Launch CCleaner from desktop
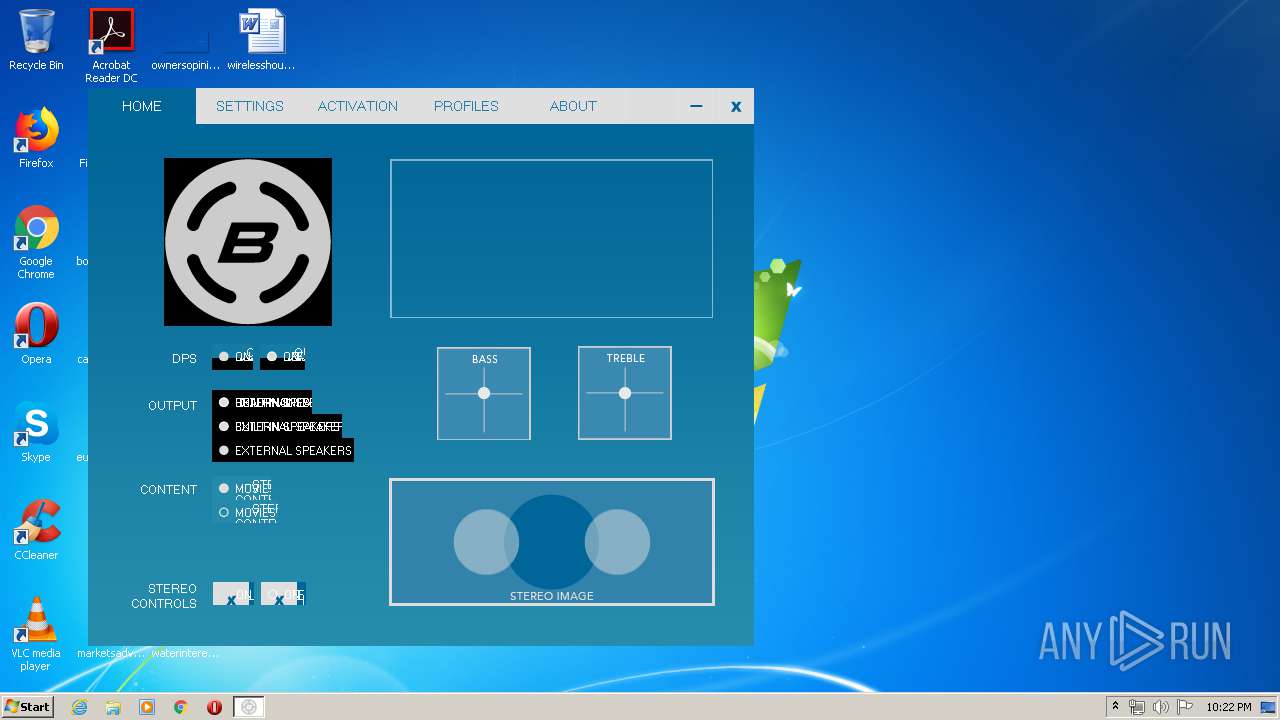 36,530
